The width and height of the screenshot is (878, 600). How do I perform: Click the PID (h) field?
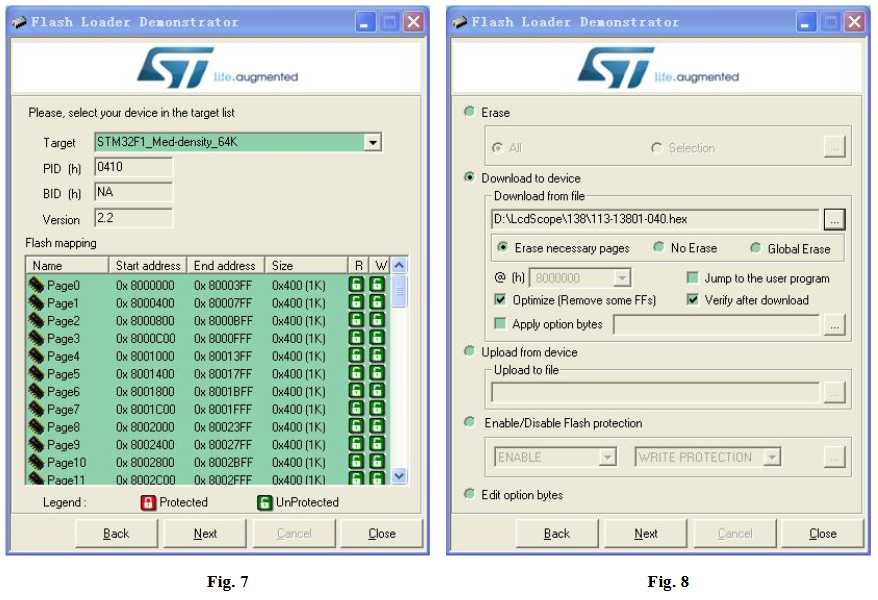[x=133, y=167]
